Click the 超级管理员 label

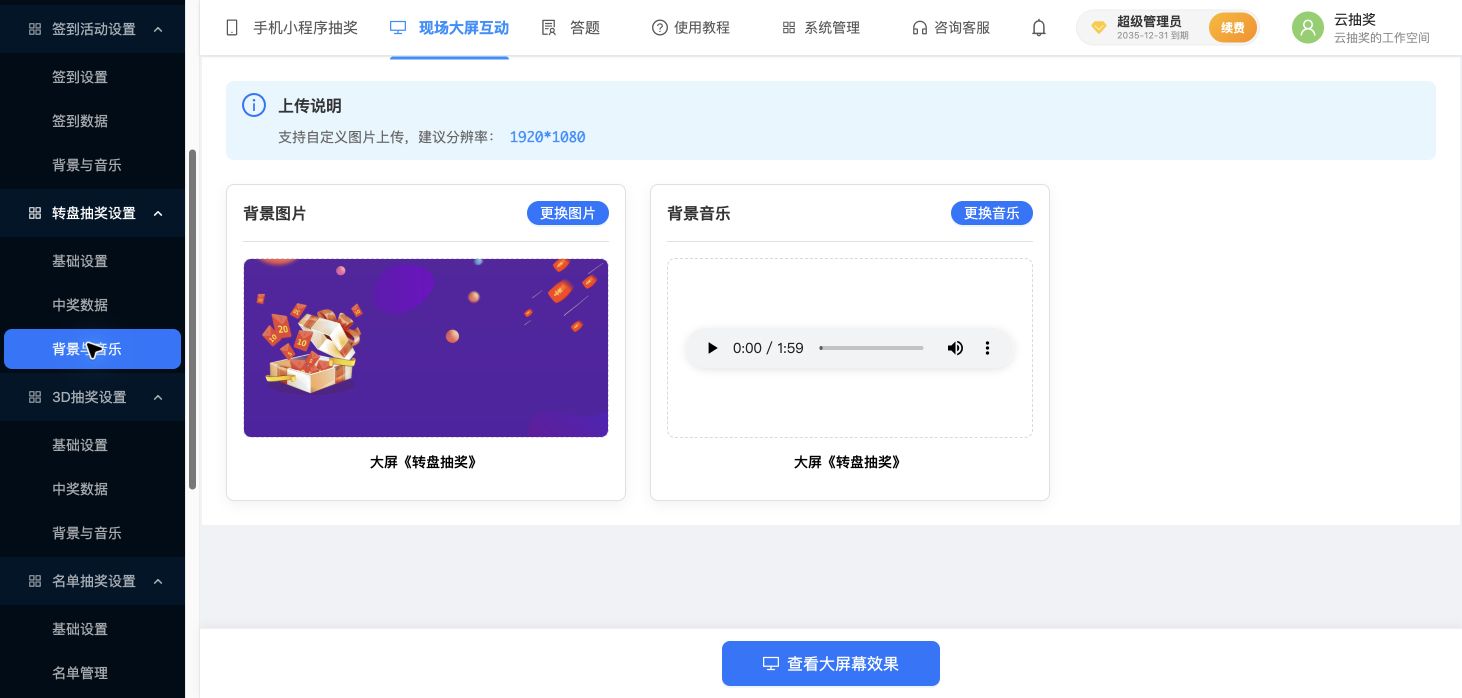[x=1149, y=21]
